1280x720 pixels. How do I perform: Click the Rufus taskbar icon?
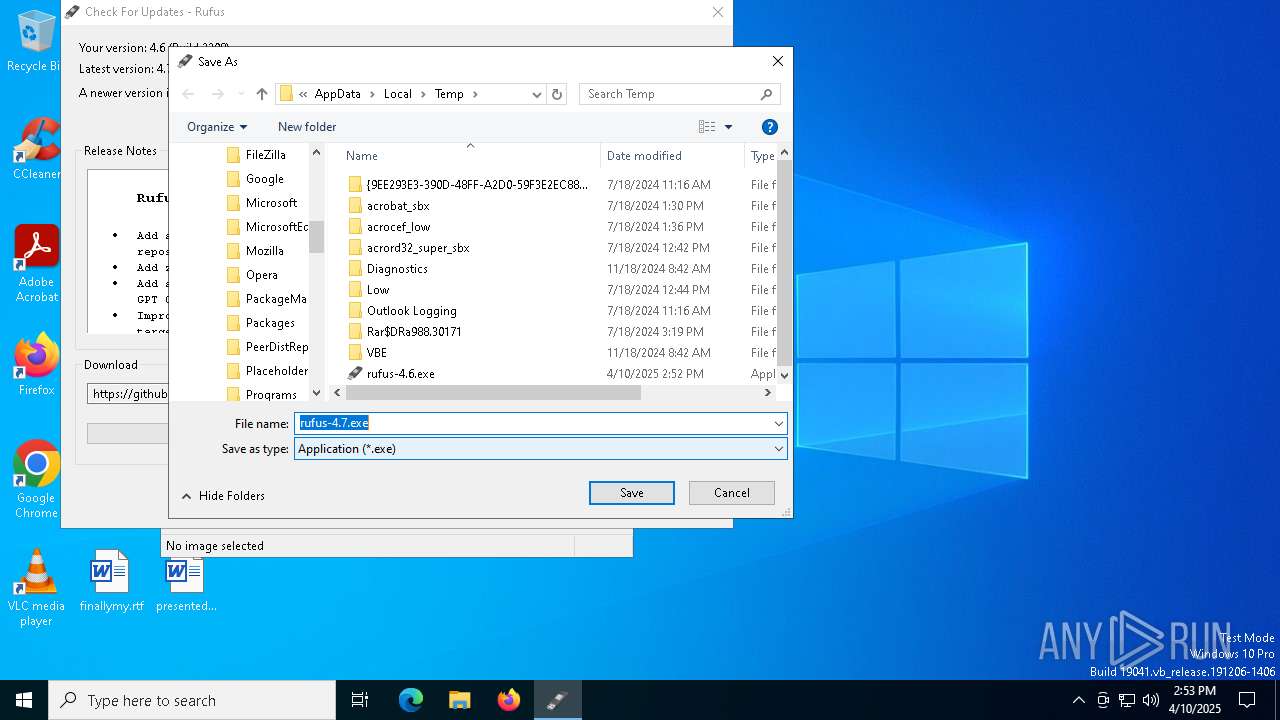tap(557, 700)
